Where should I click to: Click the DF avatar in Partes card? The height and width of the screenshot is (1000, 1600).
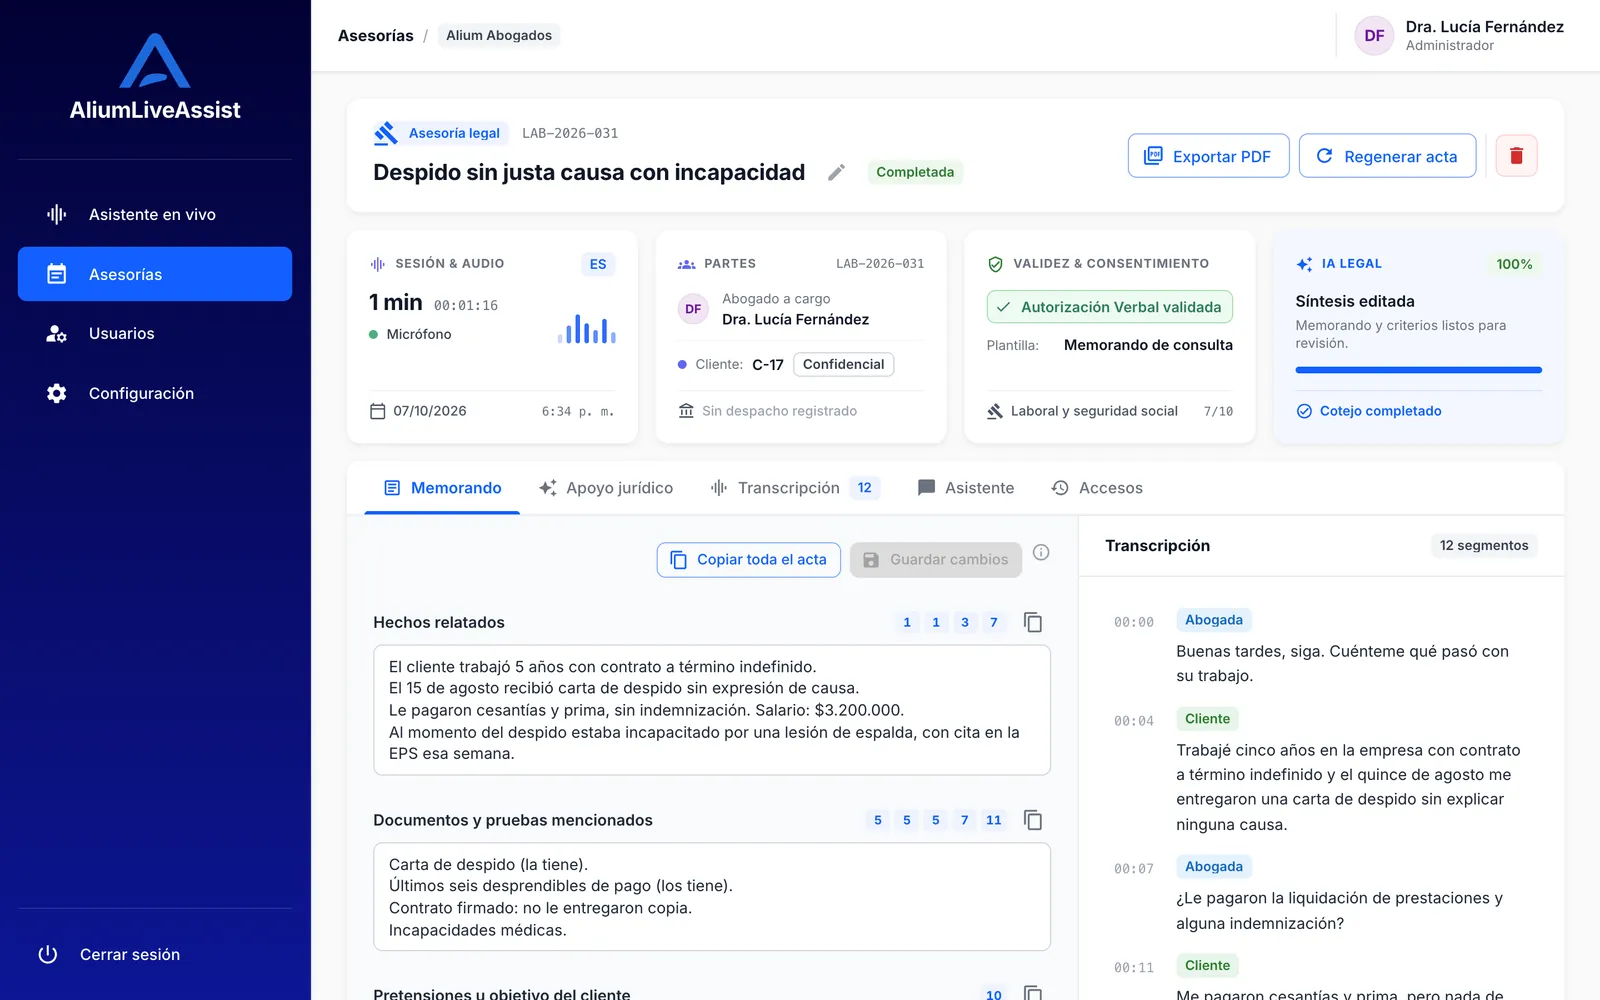(x=693, y=309)
